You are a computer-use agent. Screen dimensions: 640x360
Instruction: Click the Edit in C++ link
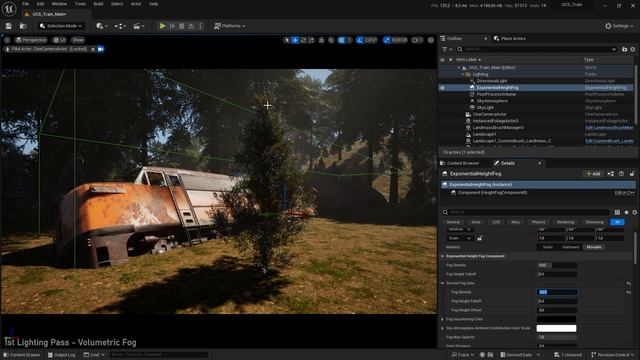coord(624,193)
